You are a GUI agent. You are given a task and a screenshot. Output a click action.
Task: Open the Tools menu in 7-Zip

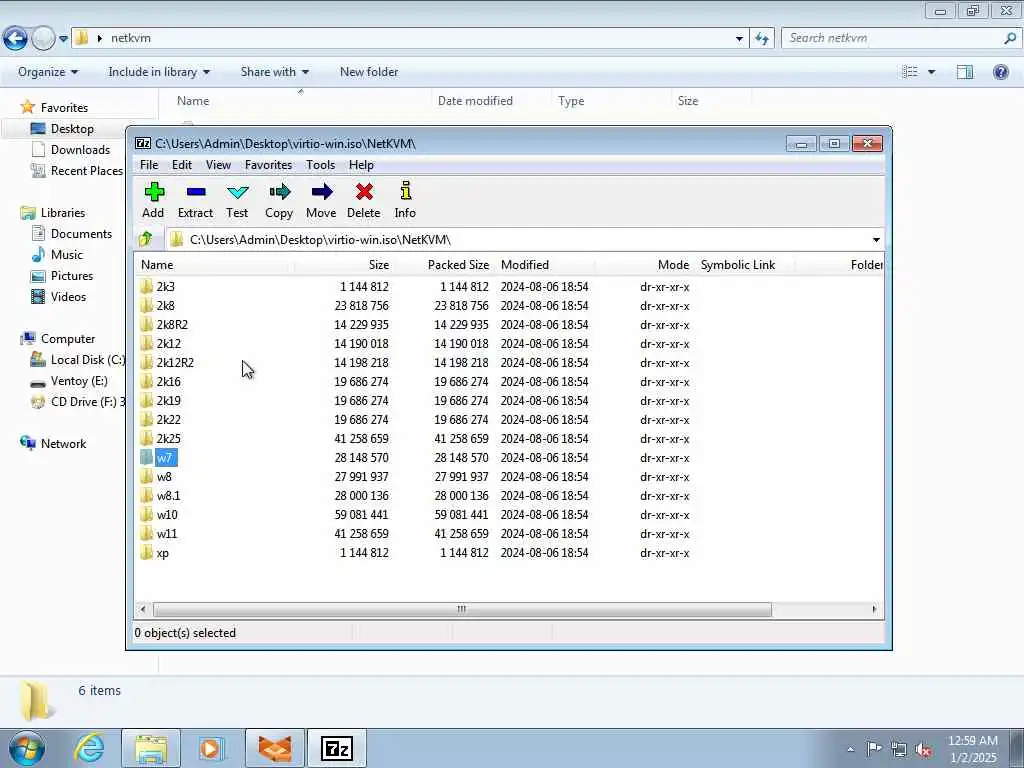(x=320, y=165)
